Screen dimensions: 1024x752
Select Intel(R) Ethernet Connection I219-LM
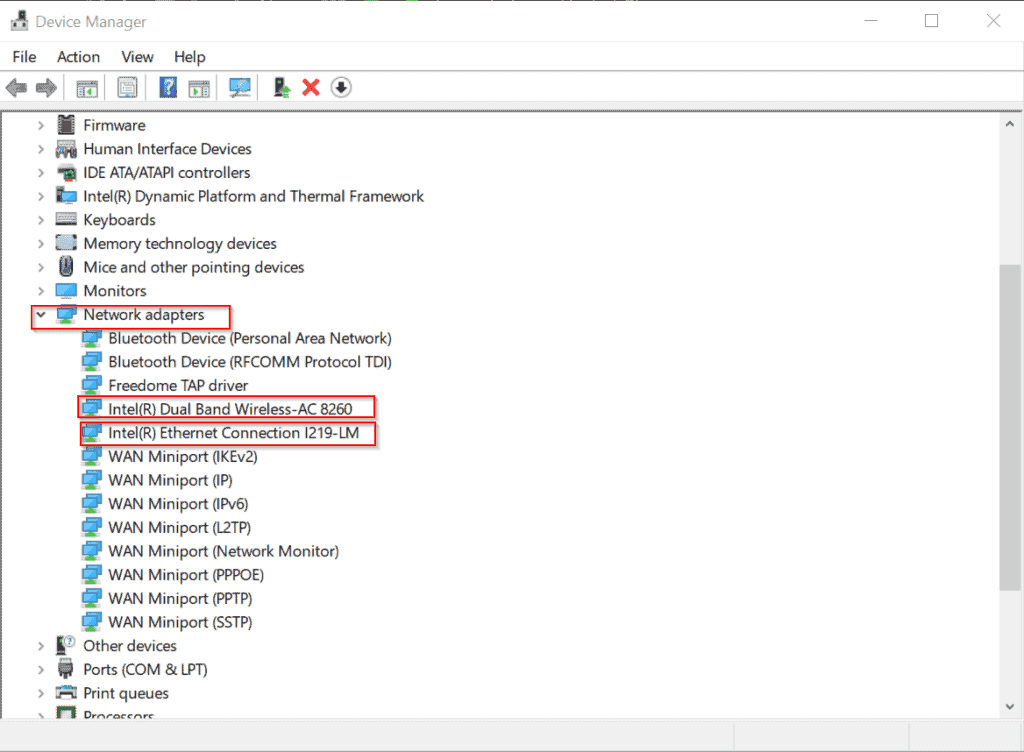(x=233, y=433)
